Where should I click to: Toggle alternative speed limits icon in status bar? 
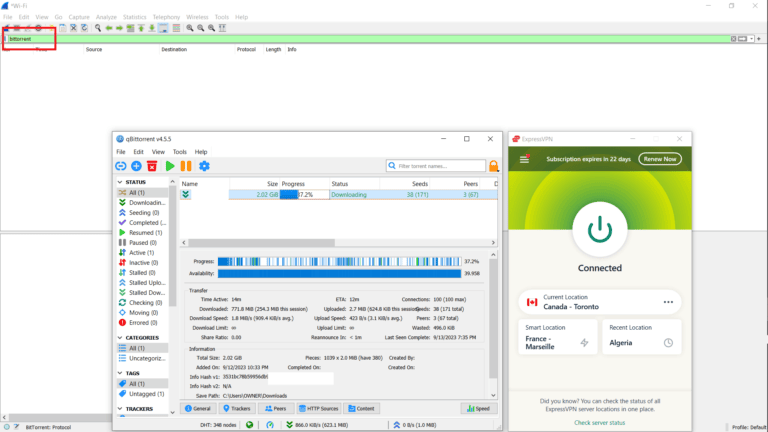pyautogui.click(x=270, y=424)
